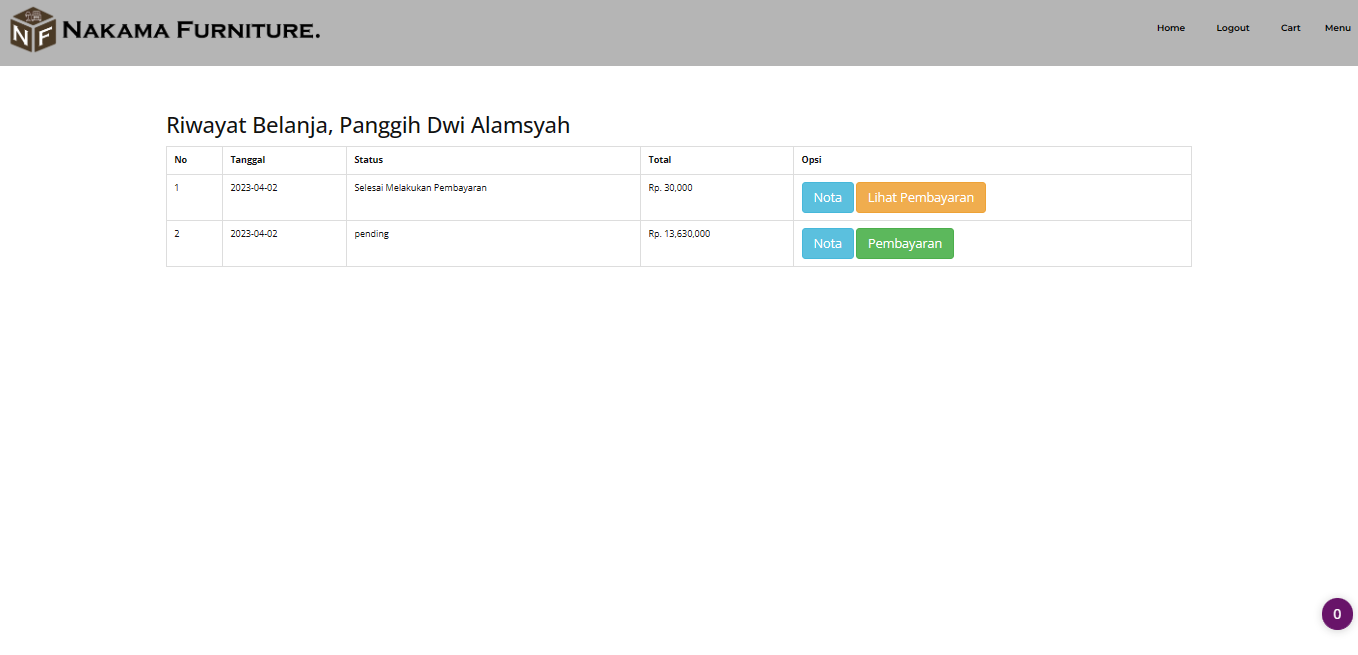Open the Menu navigation item
The height and width of the screenshot is (655, 1358).
pos(1337,27)
